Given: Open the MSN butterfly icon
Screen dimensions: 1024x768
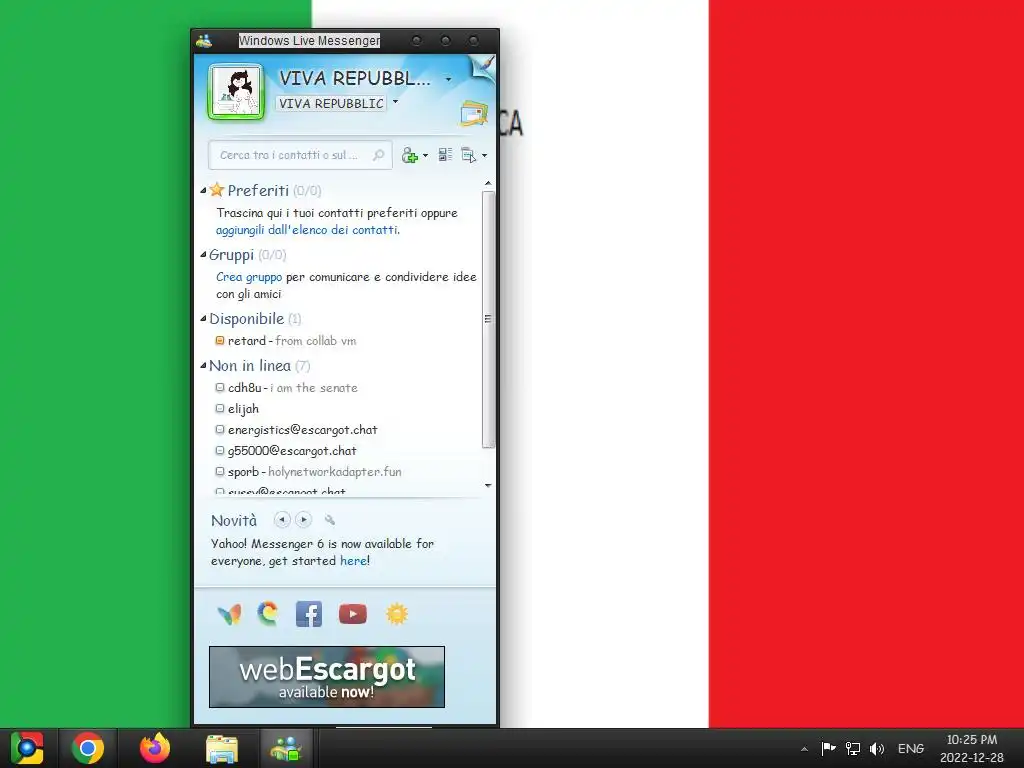Looking at the screenshot, I should [229, 615].
